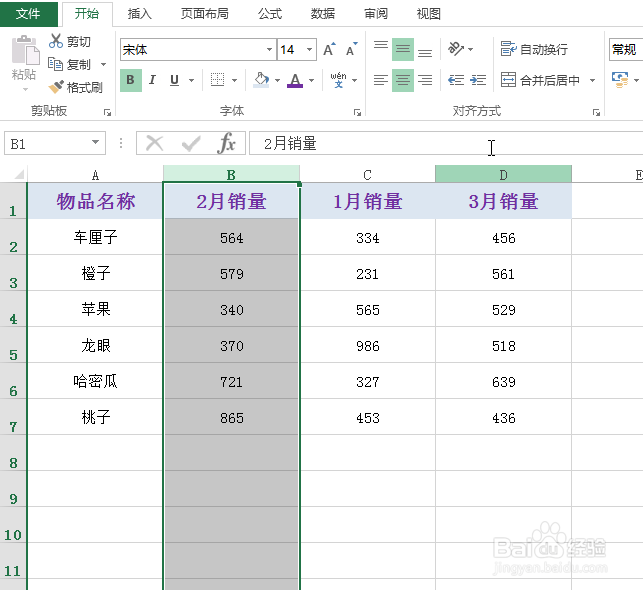Switch to the Data (数据) tab
Screen dimensions: 643x590
[x=323, y=14]
